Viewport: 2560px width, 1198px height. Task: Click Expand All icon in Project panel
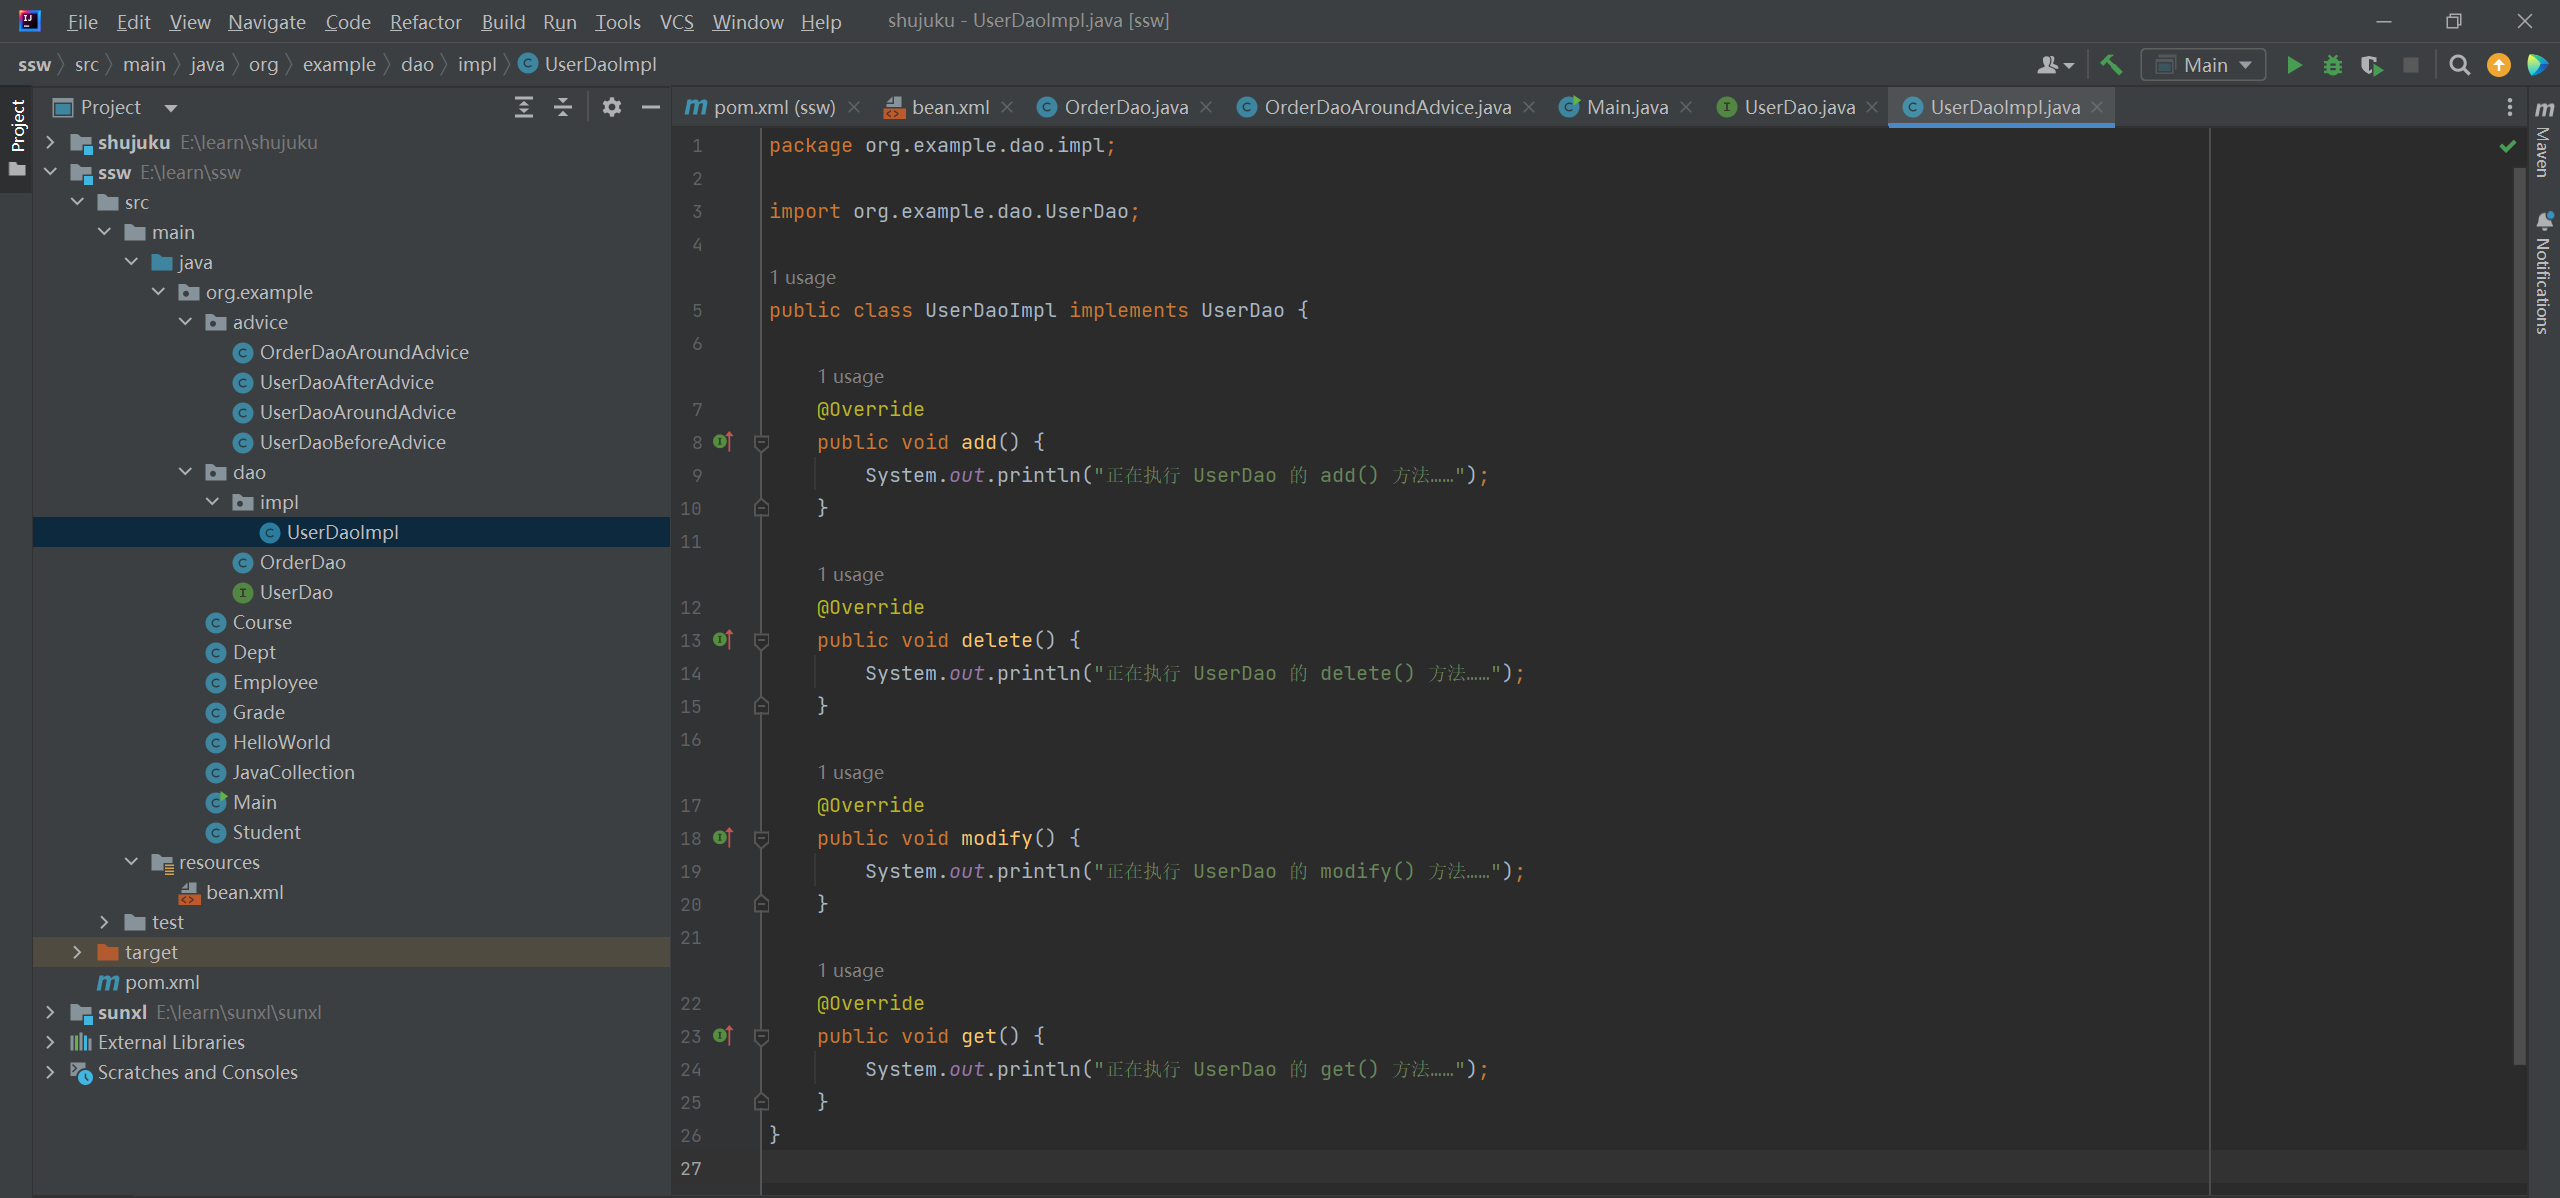524,107
